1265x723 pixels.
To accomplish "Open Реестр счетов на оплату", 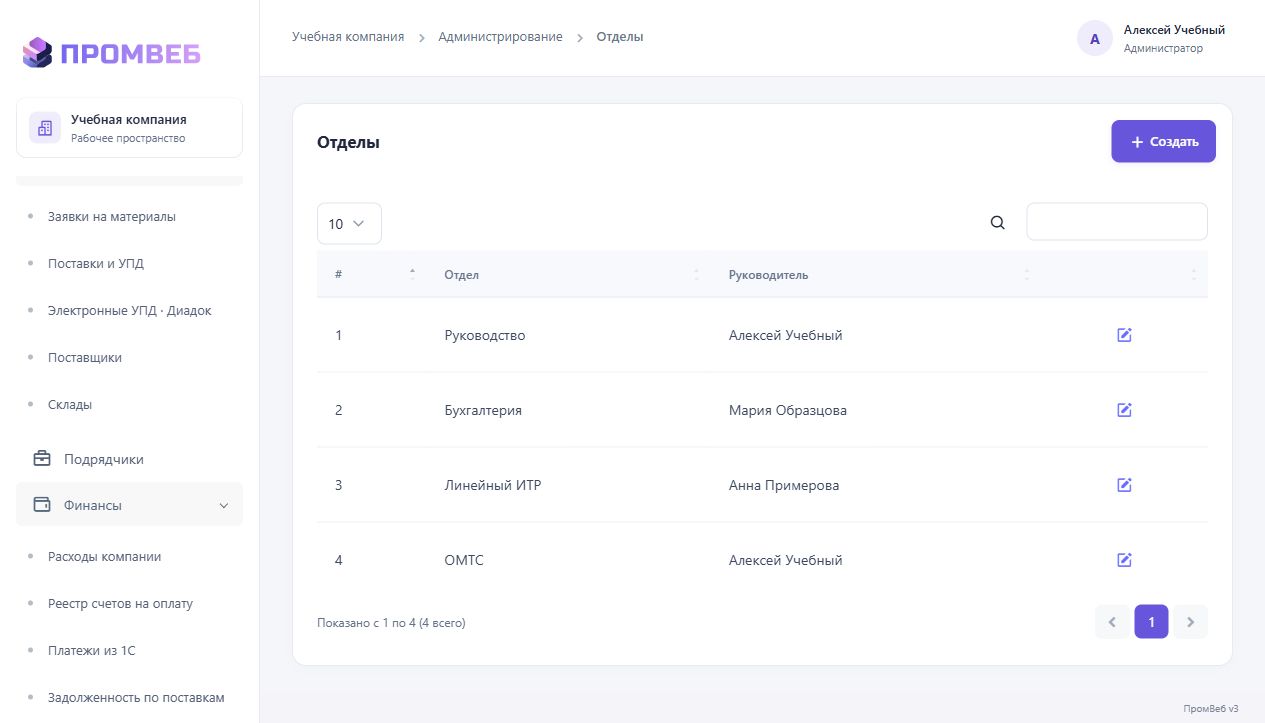I will [x=120, y=603].
